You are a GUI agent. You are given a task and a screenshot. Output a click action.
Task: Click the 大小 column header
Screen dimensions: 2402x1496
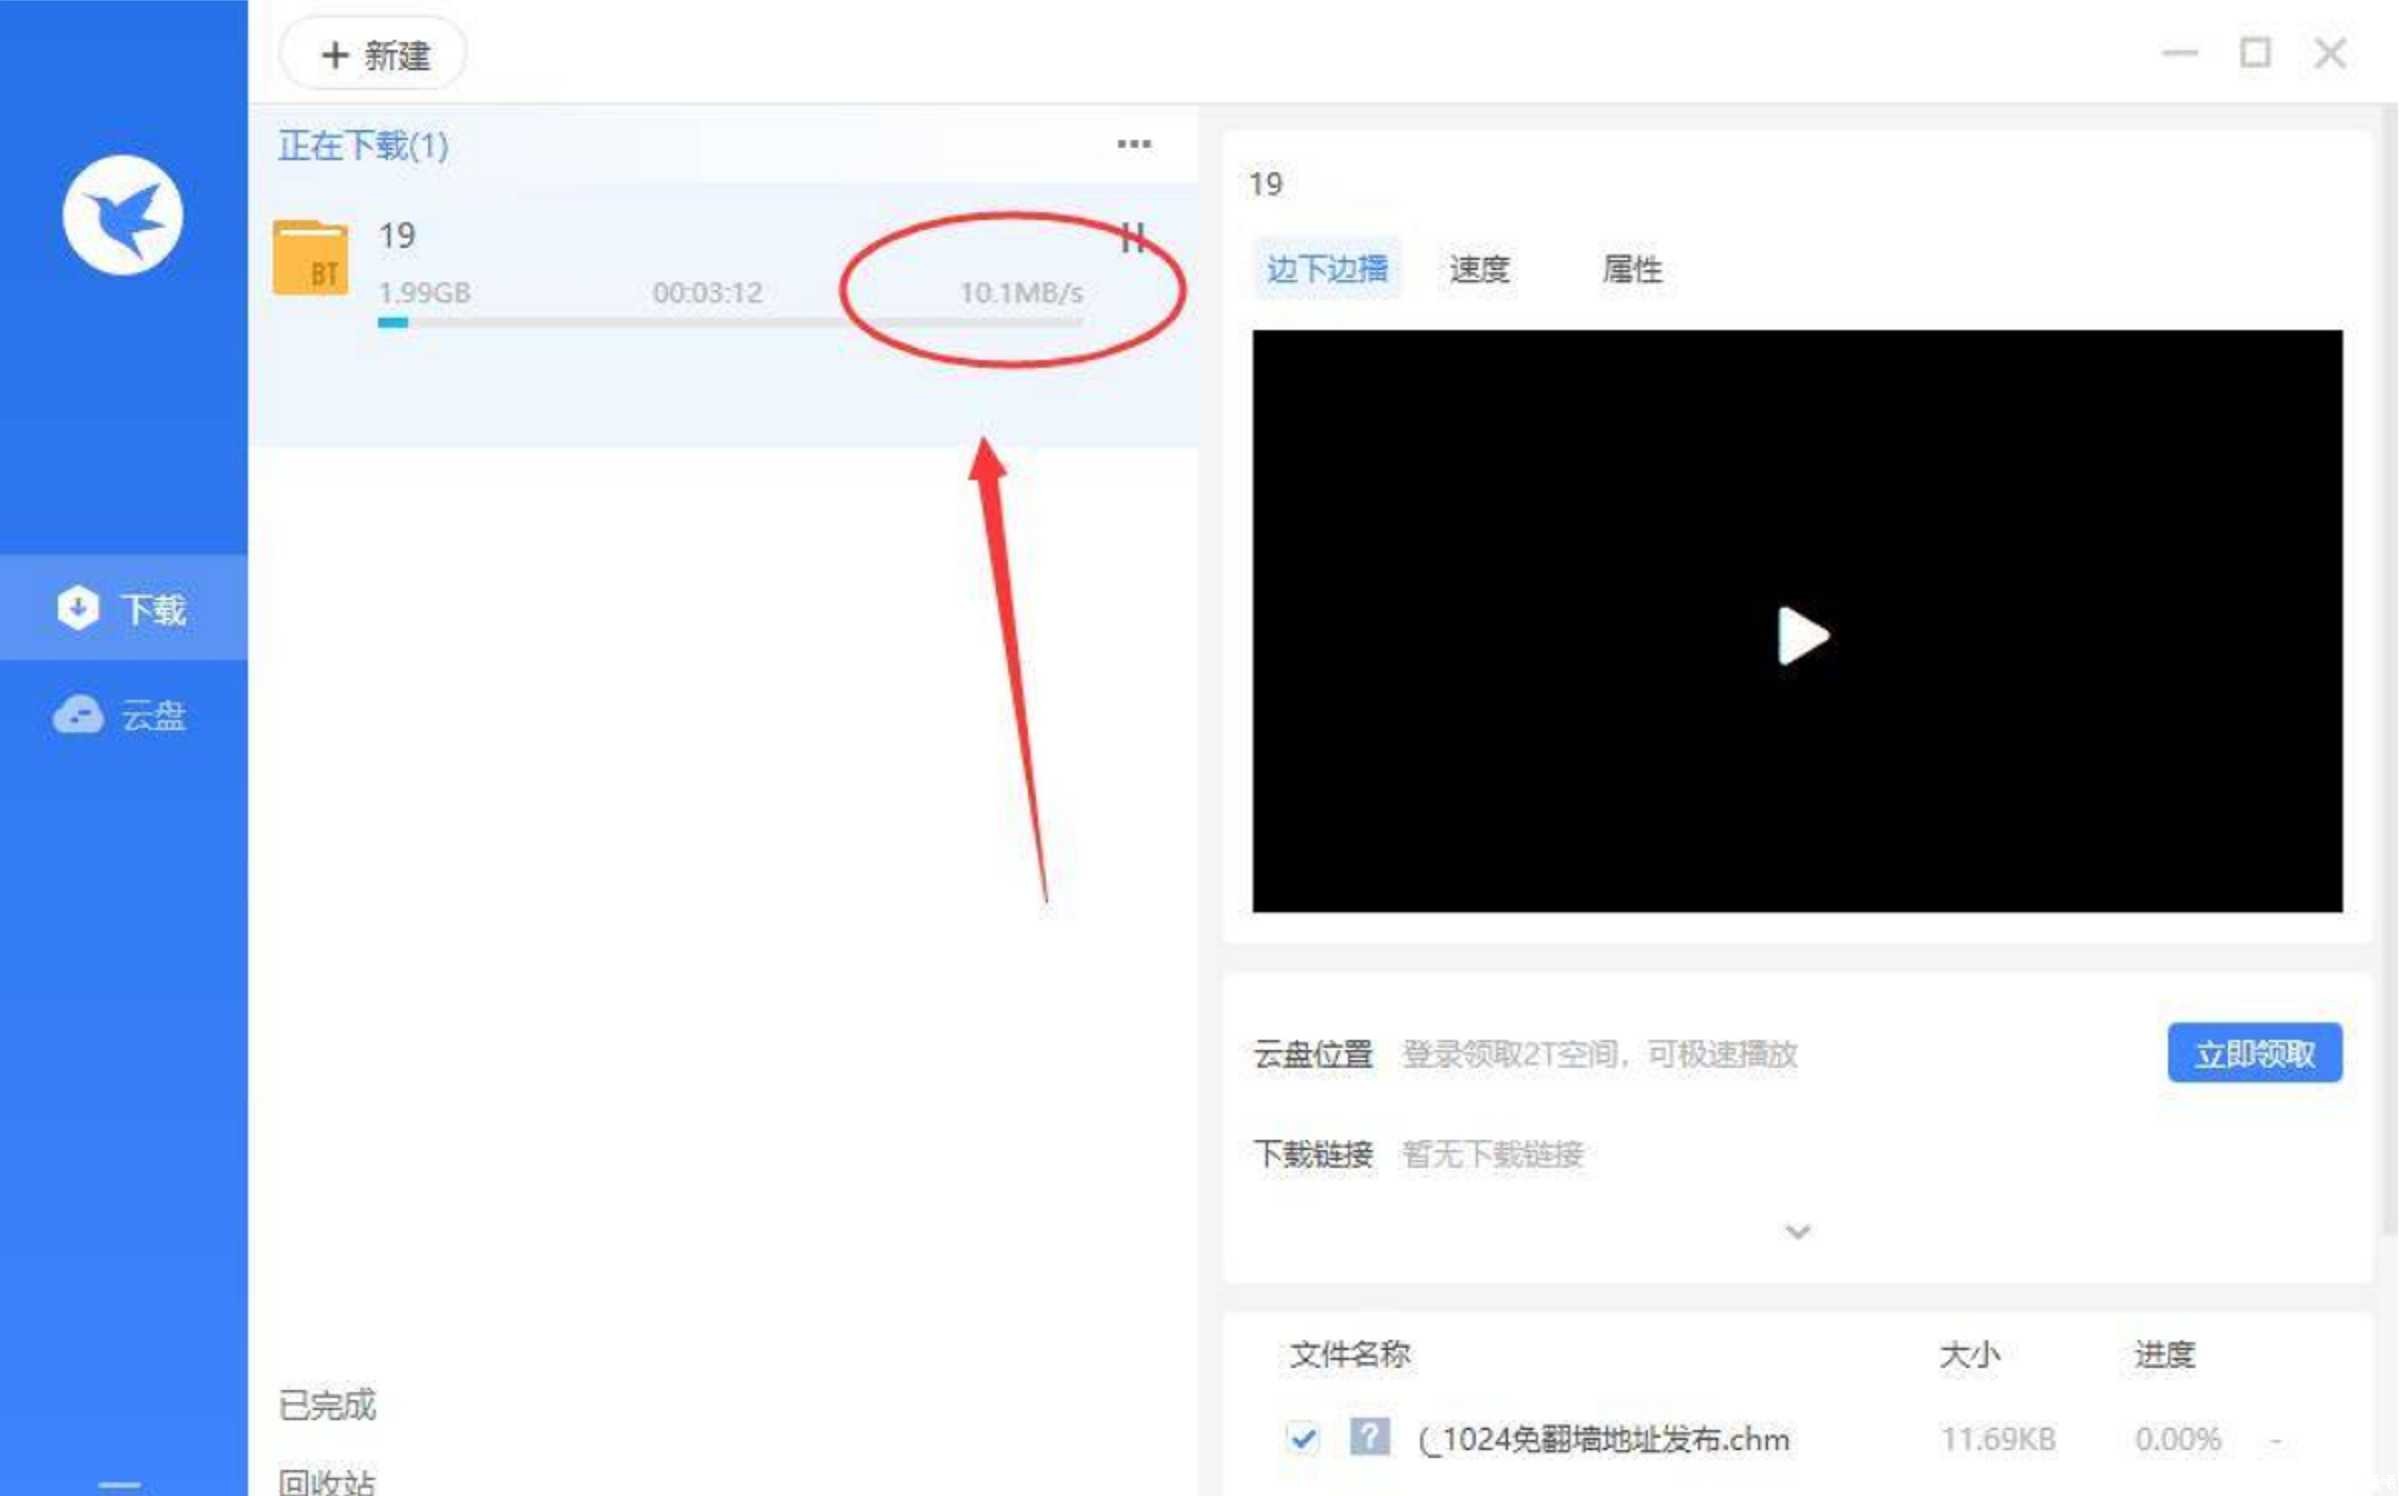[1969, 1355]
